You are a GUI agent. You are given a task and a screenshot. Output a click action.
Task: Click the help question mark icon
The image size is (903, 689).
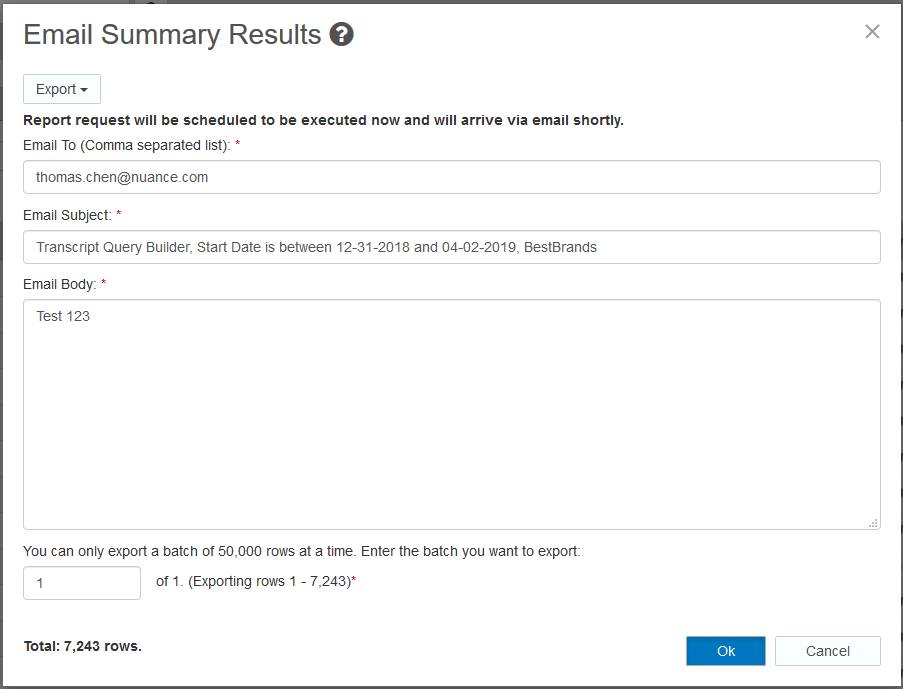(x=342, y=36)
